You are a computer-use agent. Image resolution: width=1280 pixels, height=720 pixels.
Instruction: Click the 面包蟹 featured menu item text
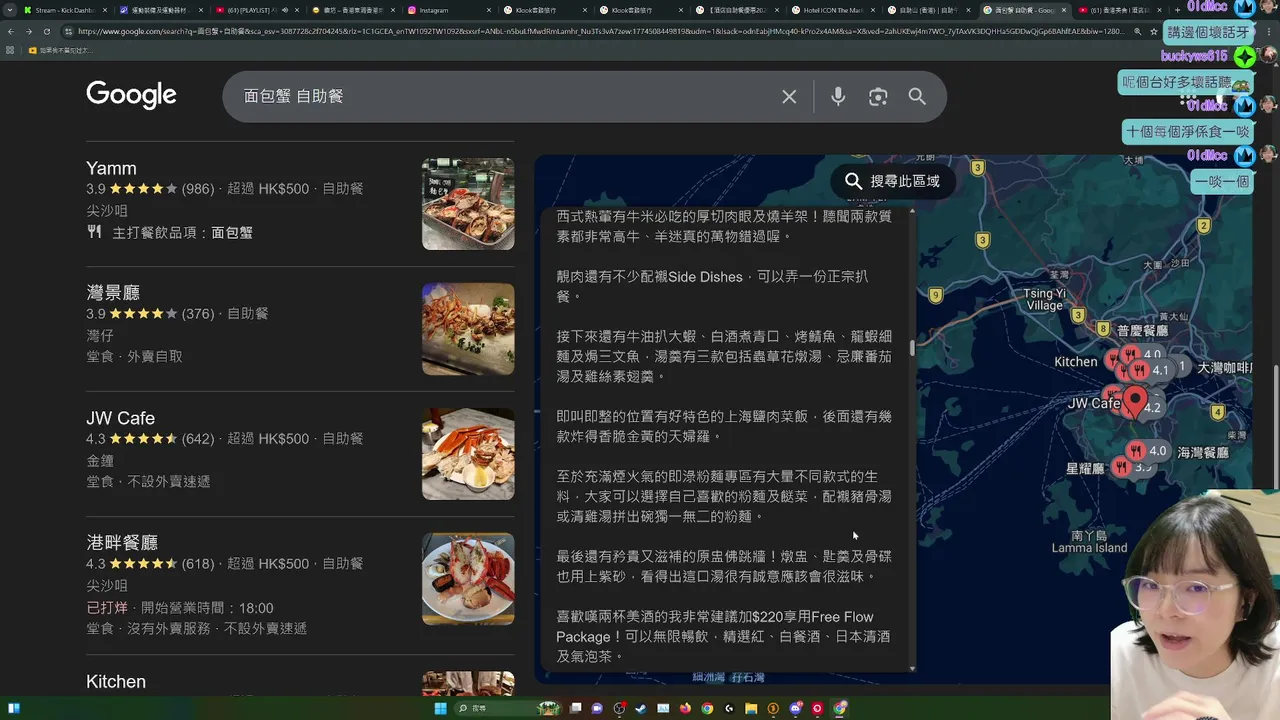[x=232, y=233]
